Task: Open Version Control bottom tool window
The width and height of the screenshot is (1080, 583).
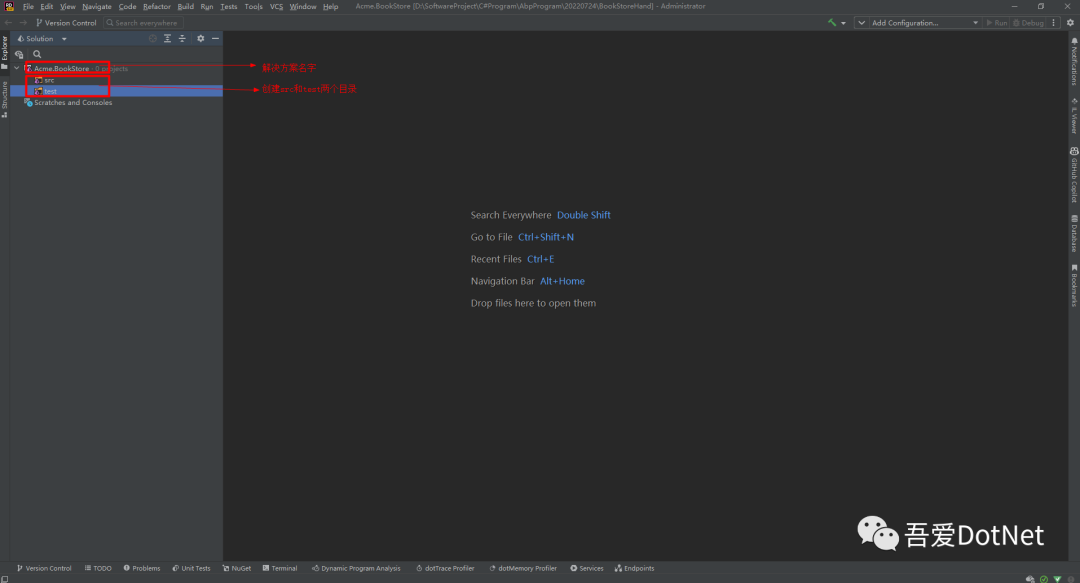Action: click(44, 569)
